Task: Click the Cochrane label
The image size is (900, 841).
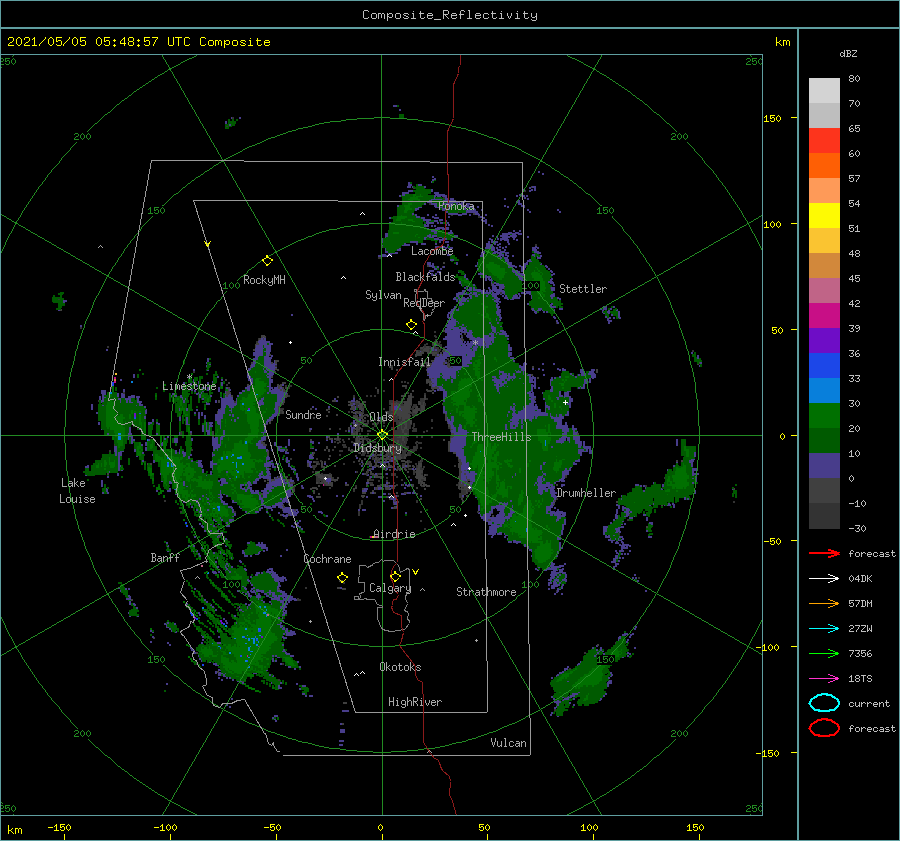Action: [328, 559]
